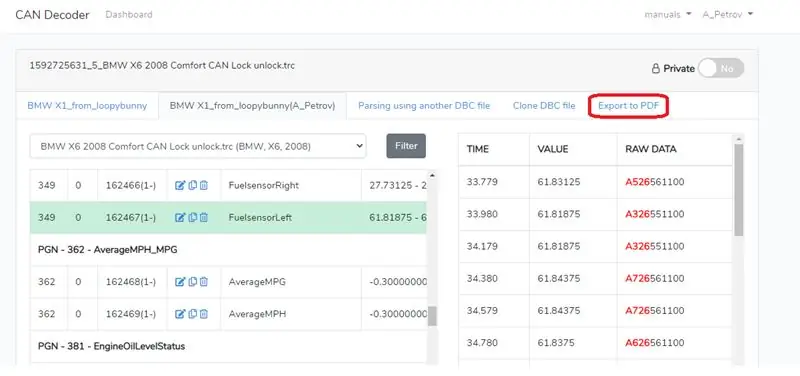Open the A_Petrov user dropdown
The height and width of the screenshot is (376, 800).
click(x=728, y=15)
